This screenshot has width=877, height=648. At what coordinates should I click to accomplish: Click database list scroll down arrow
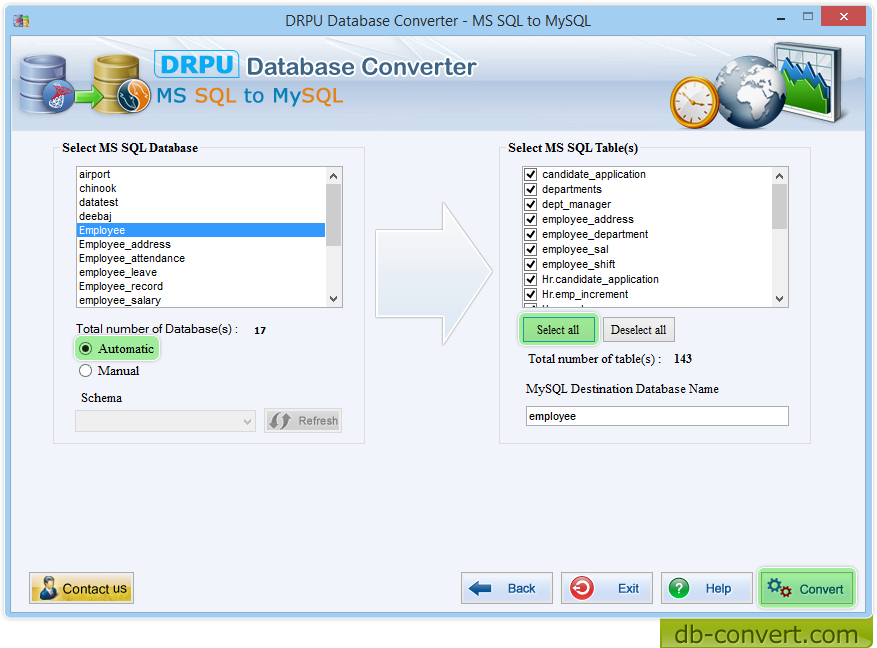[333, 299]
